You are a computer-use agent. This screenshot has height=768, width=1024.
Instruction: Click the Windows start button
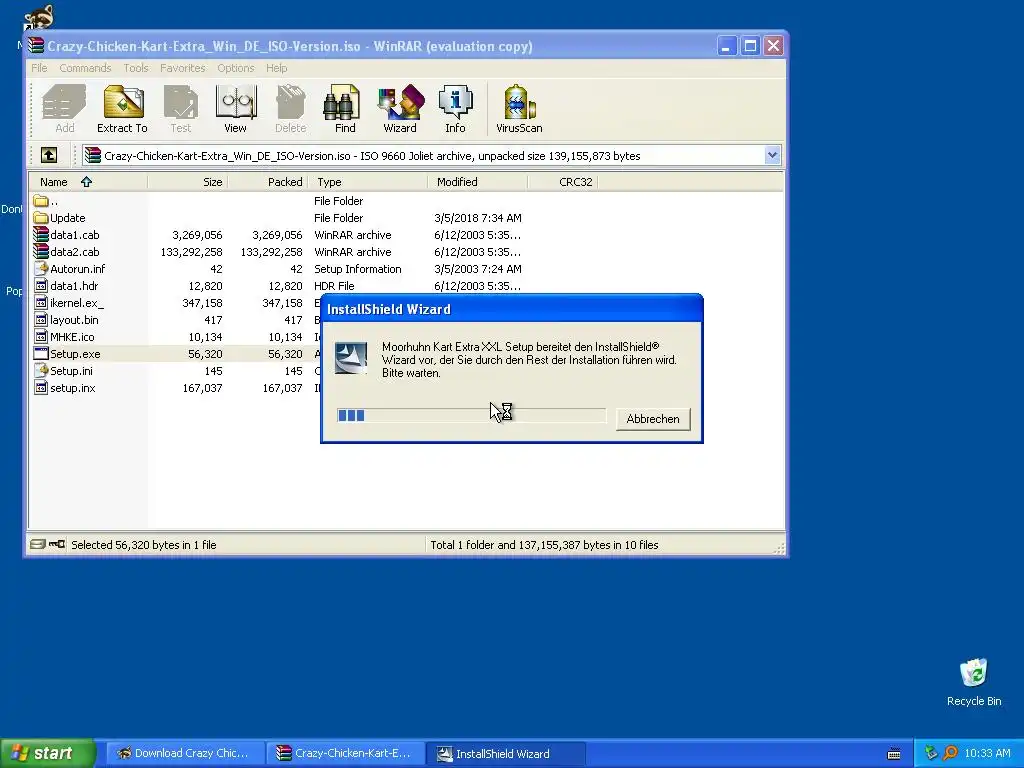[48, 753]
